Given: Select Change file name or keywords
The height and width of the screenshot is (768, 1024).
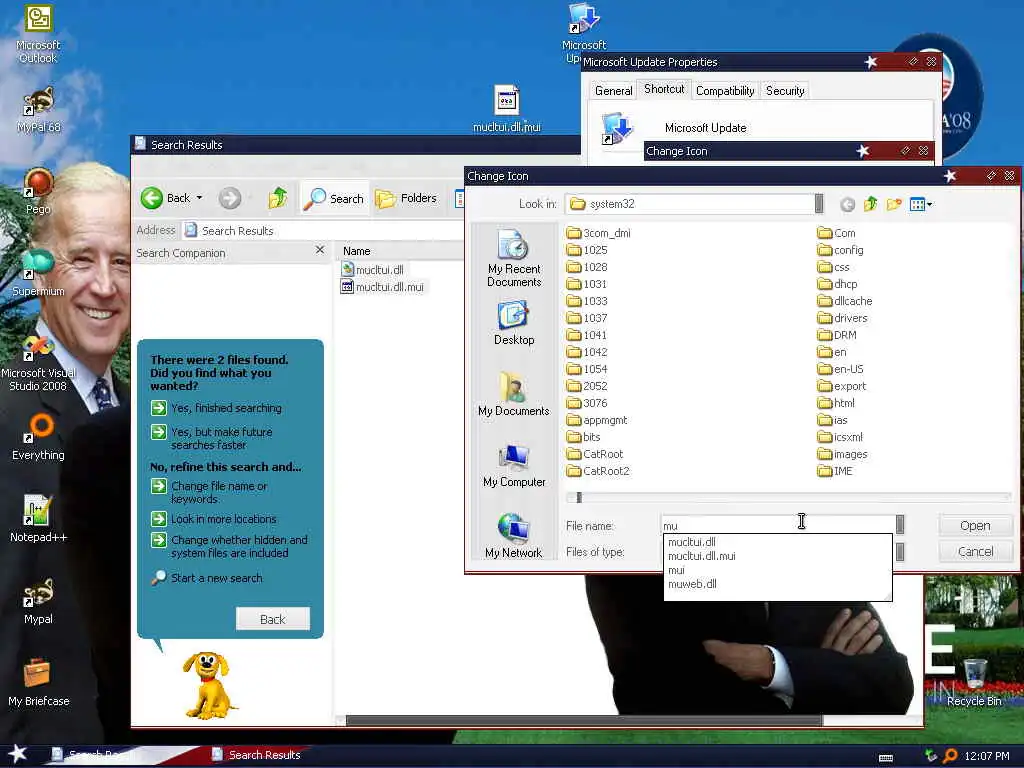Looking at the screenshot, I should point(209,492).
